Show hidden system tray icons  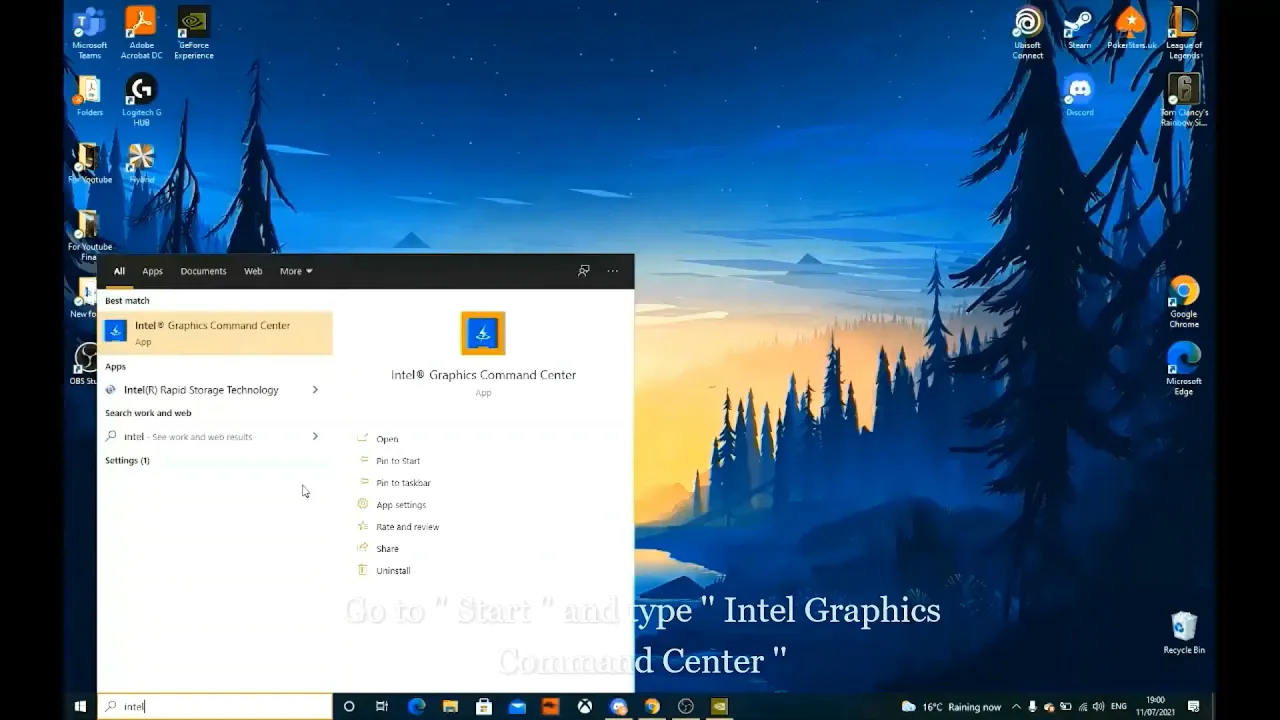[x=1016, y=706]
